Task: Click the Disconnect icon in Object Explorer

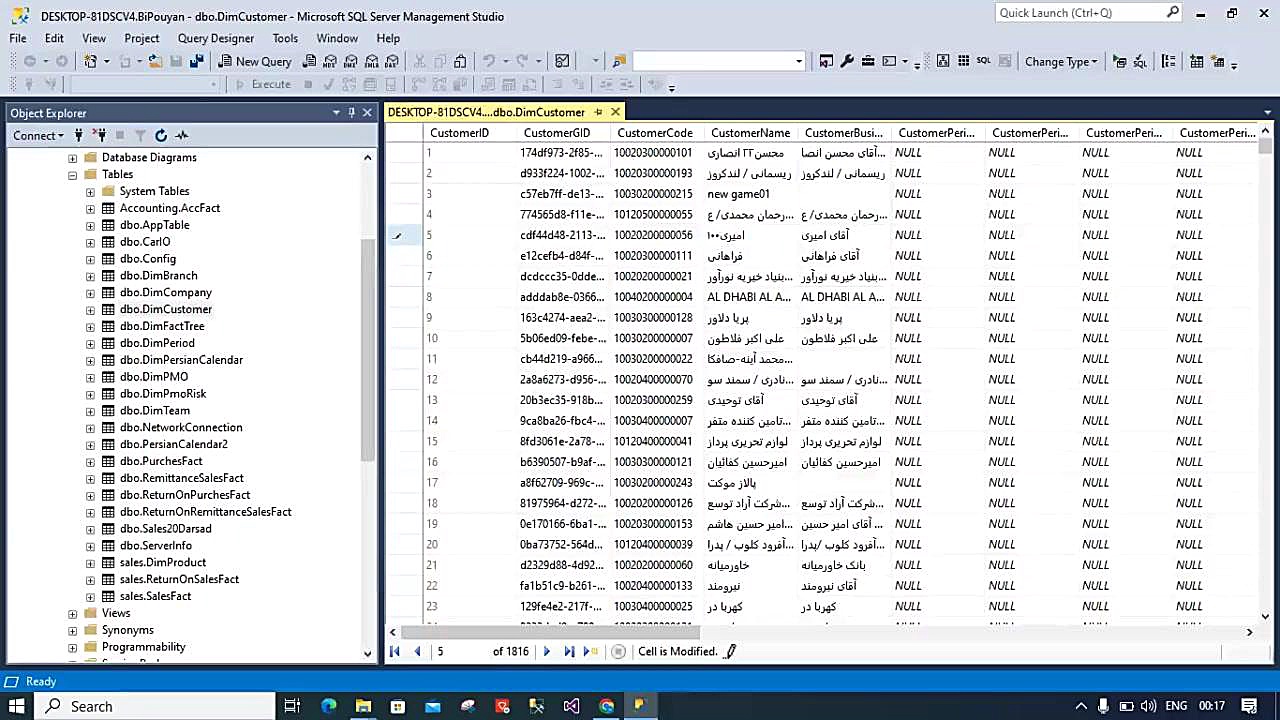Action: pyautogui.click(x=100, y=135)
